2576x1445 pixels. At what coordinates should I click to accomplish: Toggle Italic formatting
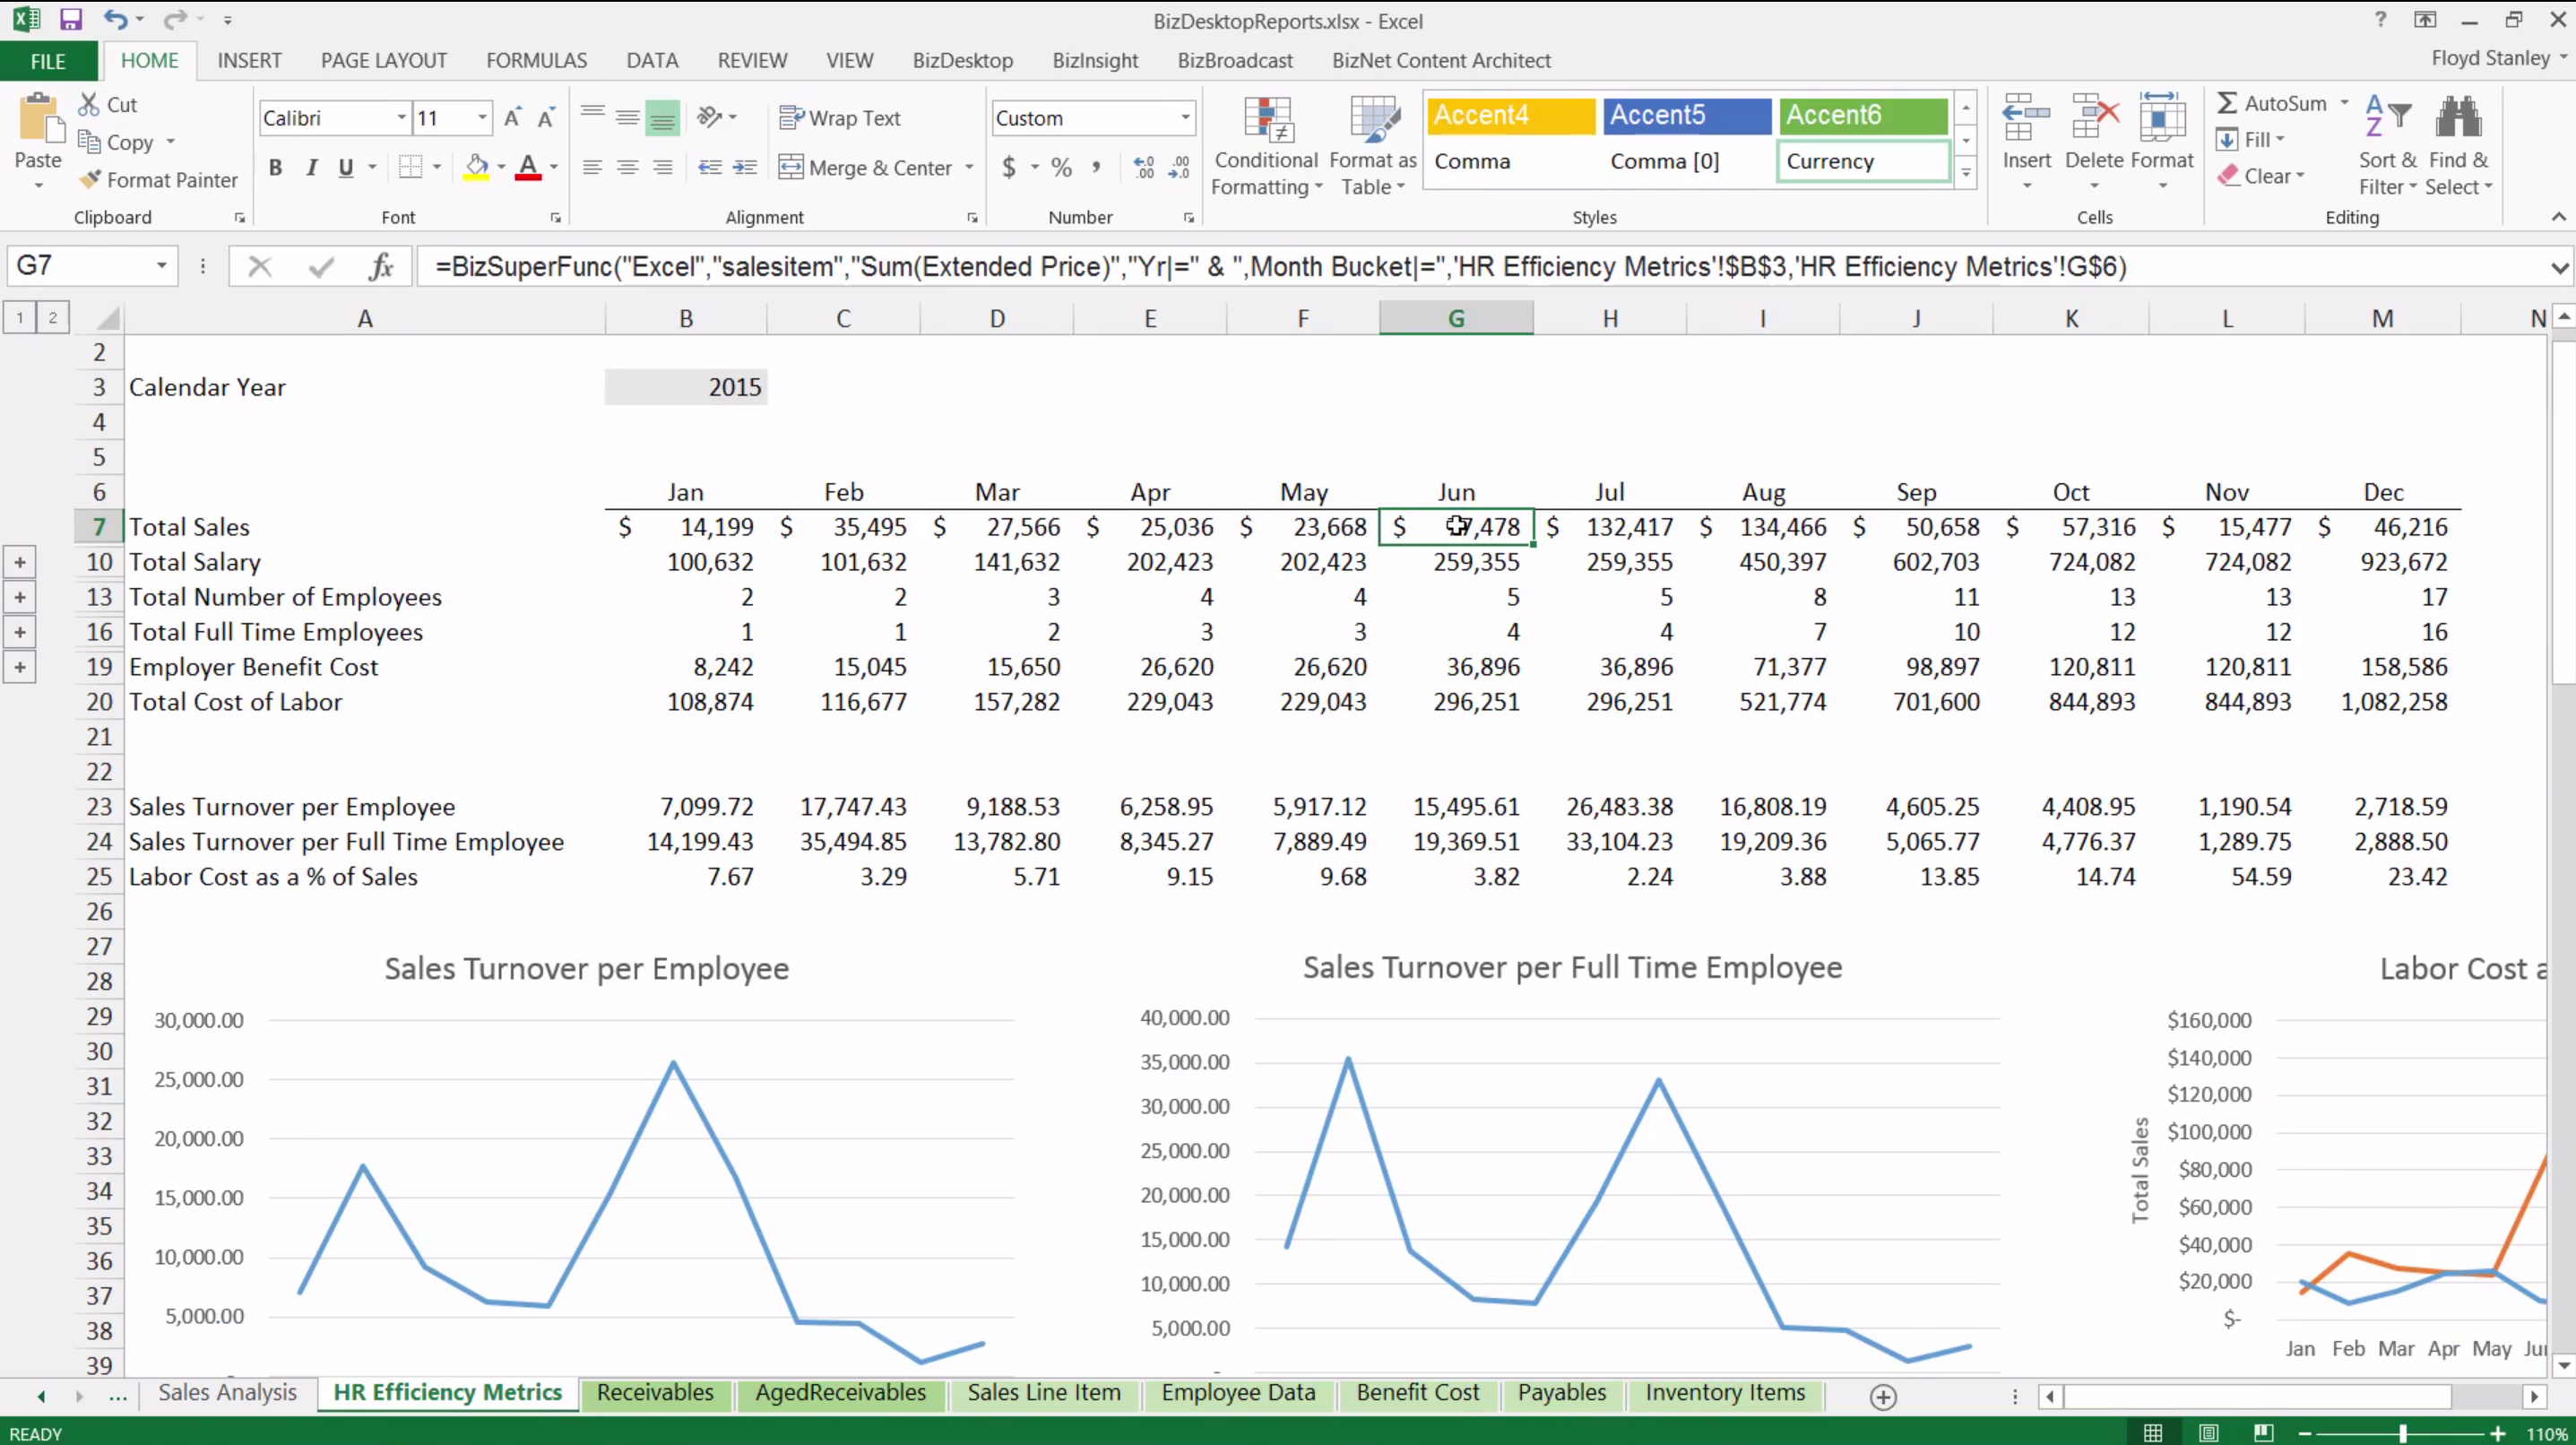311,167
